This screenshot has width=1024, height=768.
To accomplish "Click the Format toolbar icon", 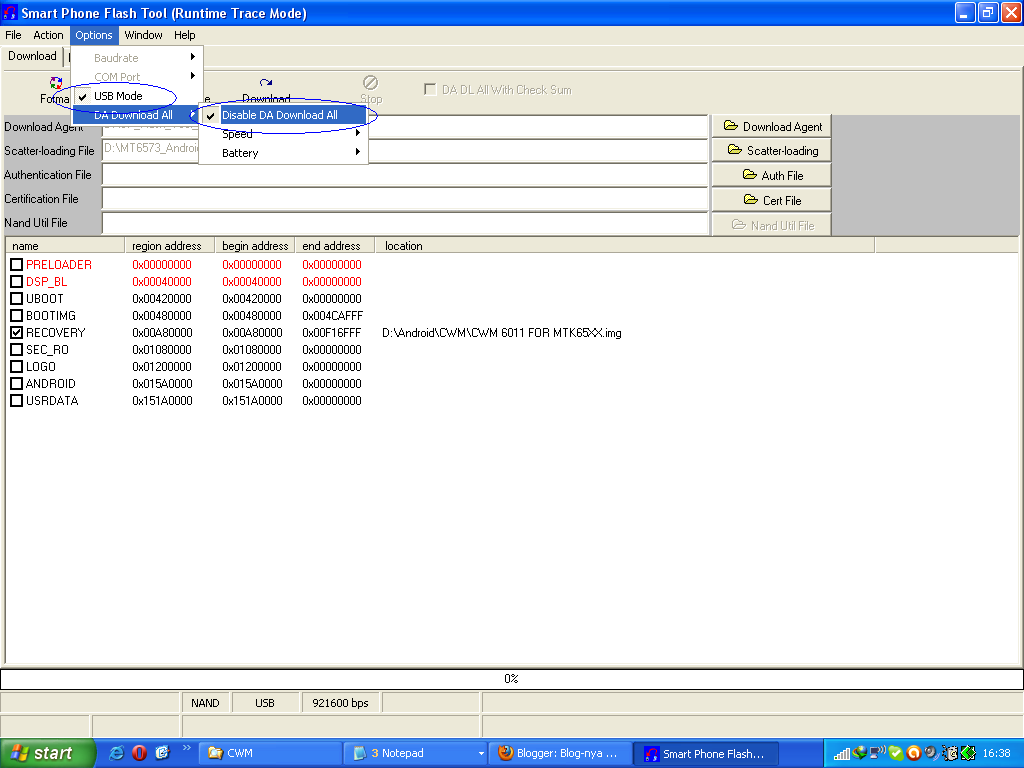I will pos(56,82).
